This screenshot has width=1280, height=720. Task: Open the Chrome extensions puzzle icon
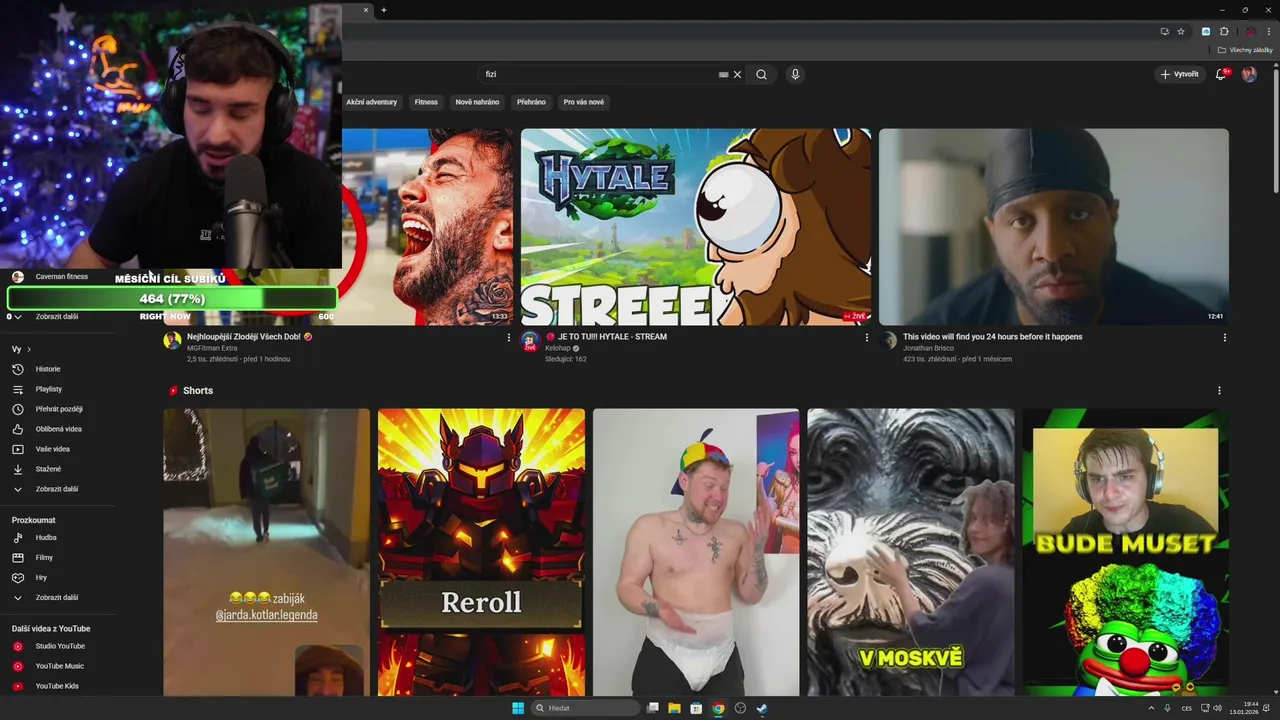(x=1224, y=31)
